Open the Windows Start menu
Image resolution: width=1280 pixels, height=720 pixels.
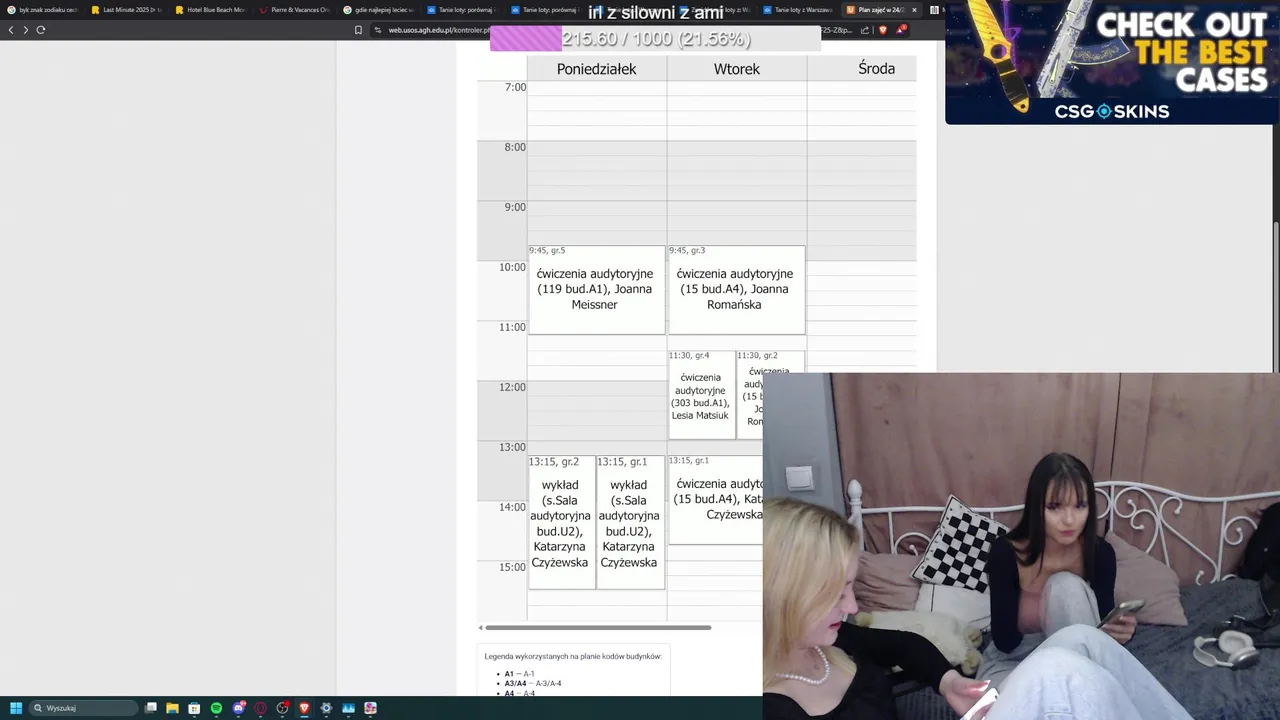pyautogui.click(x=16, y=708)
